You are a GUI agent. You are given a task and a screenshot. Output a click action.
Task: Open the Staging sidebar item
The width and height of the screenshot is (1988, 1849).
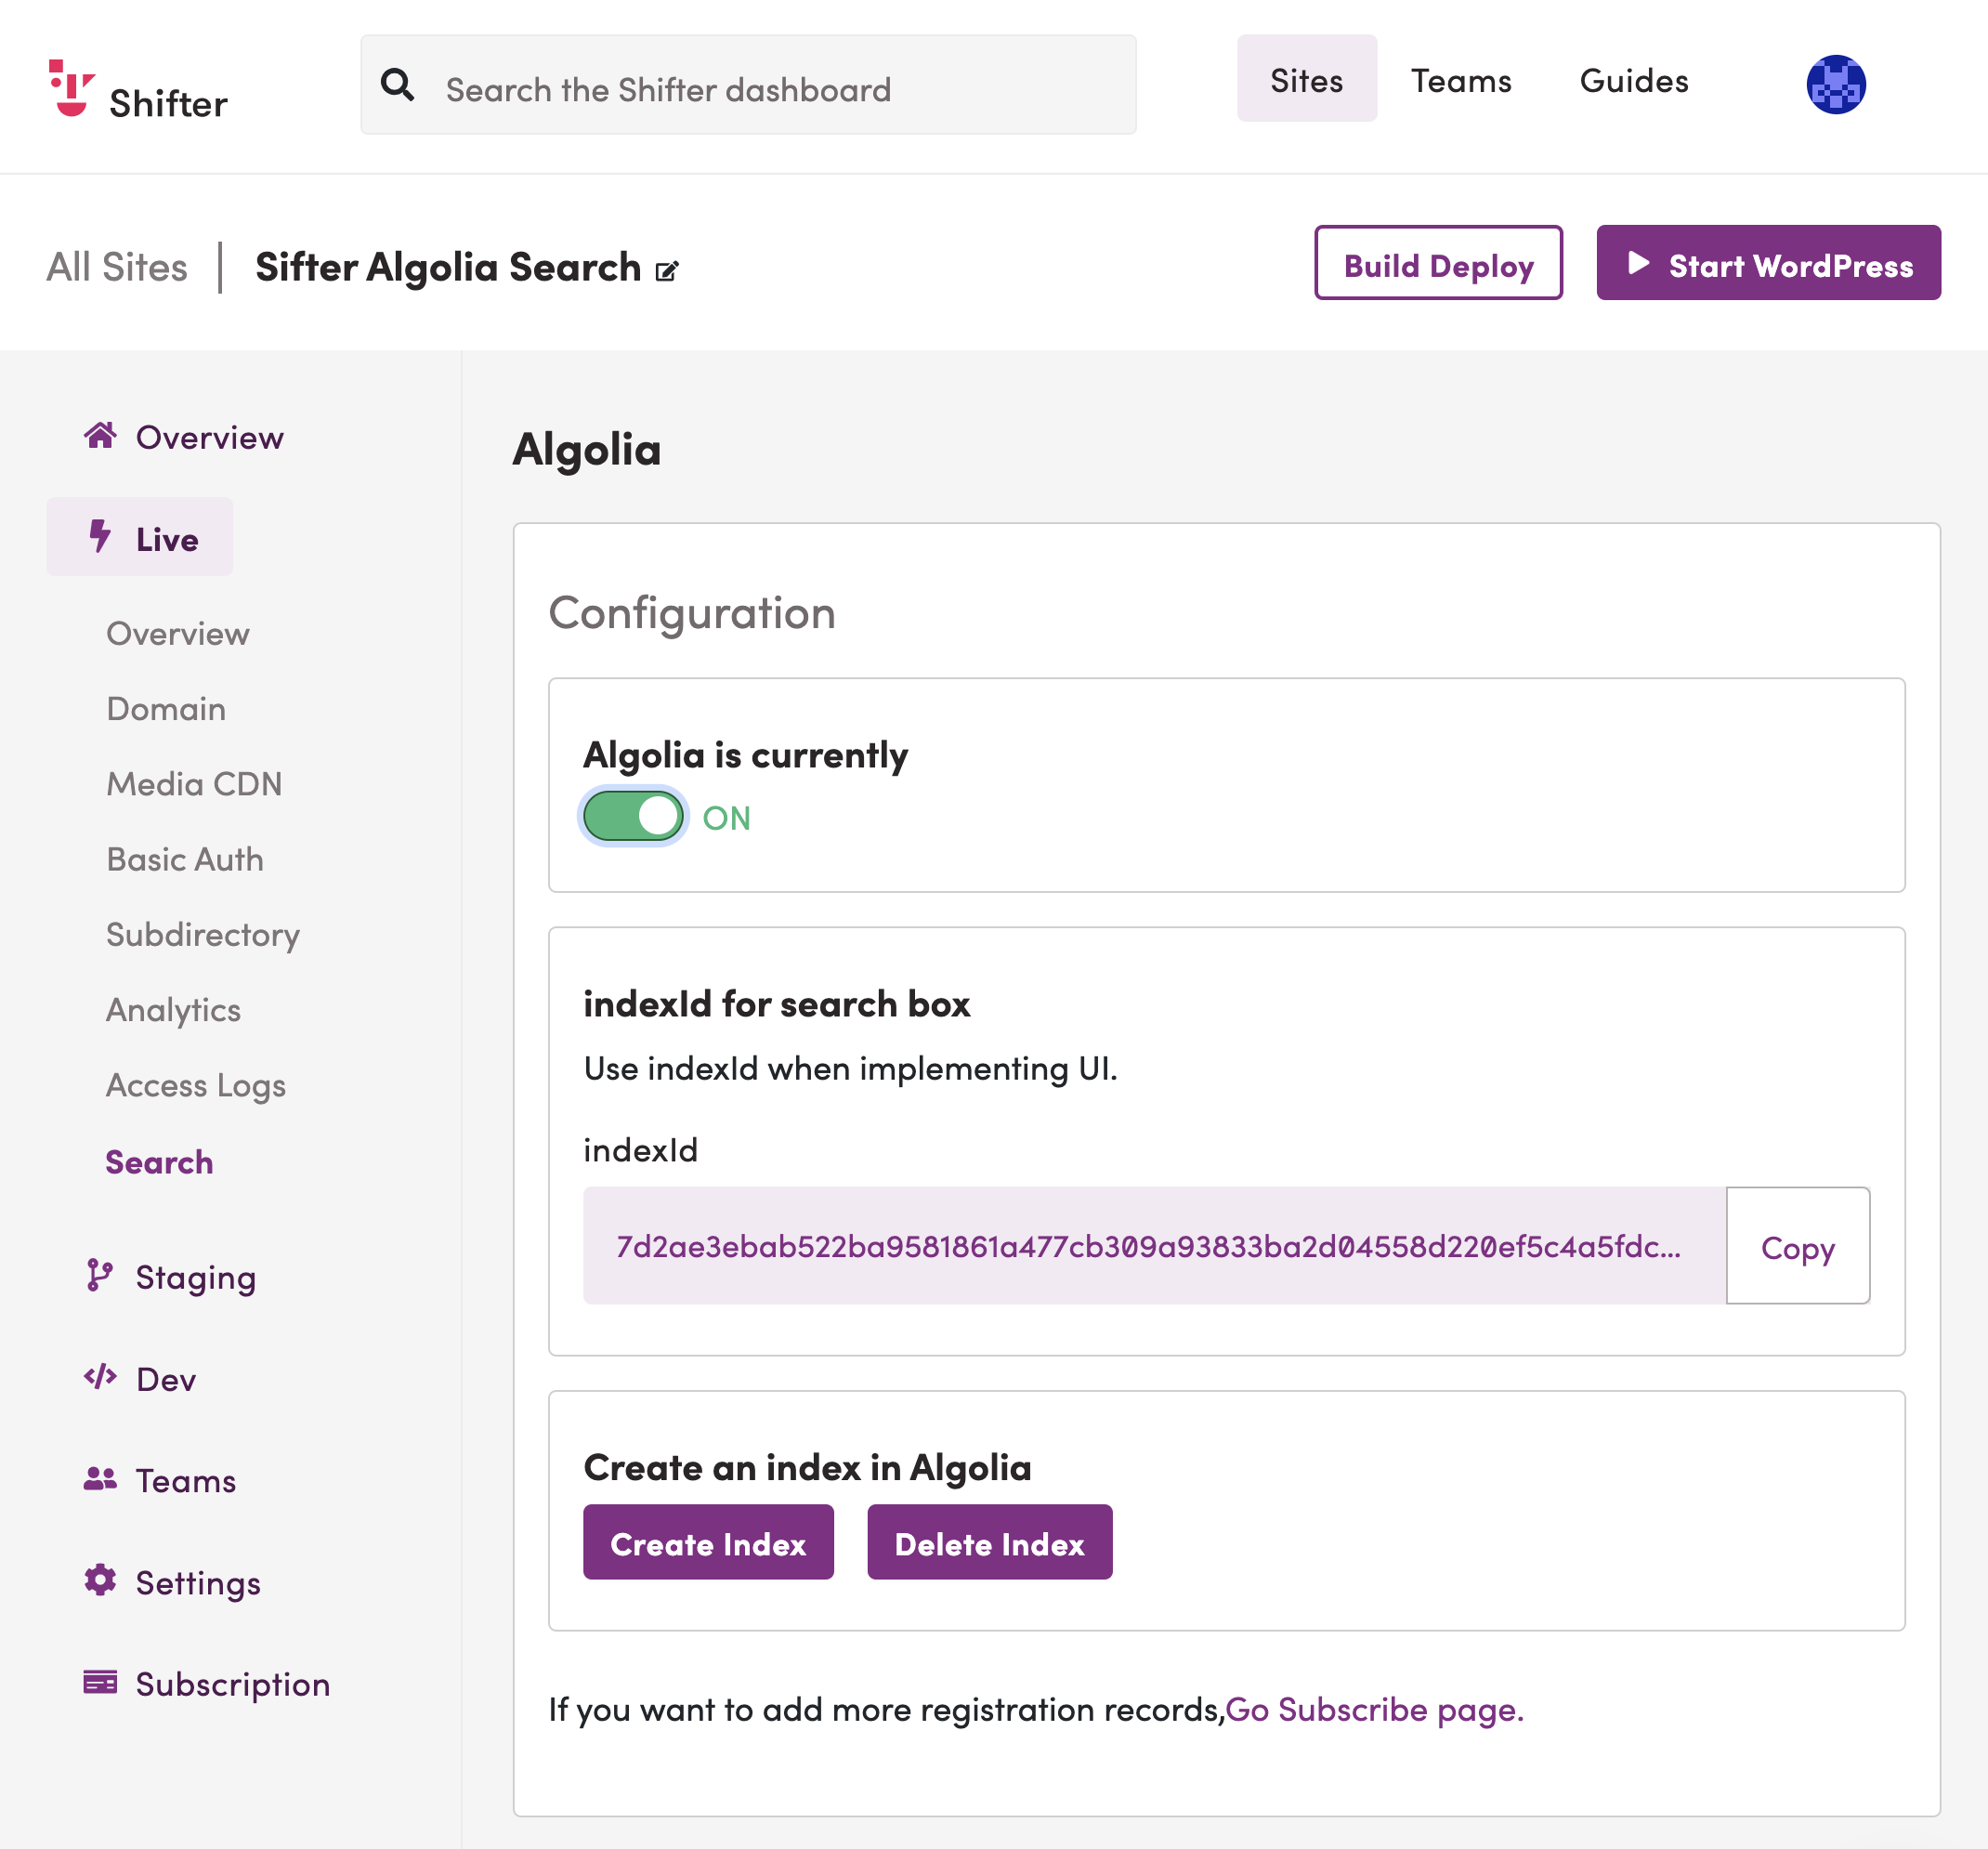pyautogui.click(x=171, y=1278)
